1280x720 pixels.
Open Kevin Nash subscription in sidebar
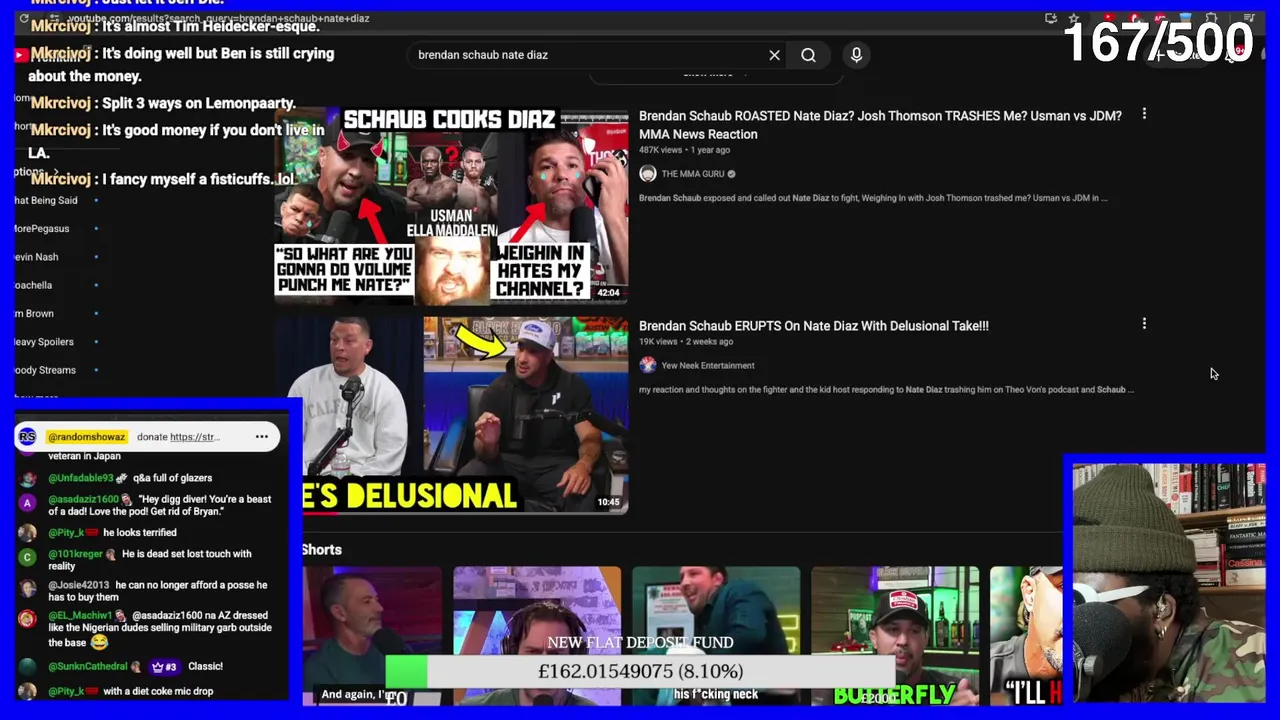tap(36, 257)
